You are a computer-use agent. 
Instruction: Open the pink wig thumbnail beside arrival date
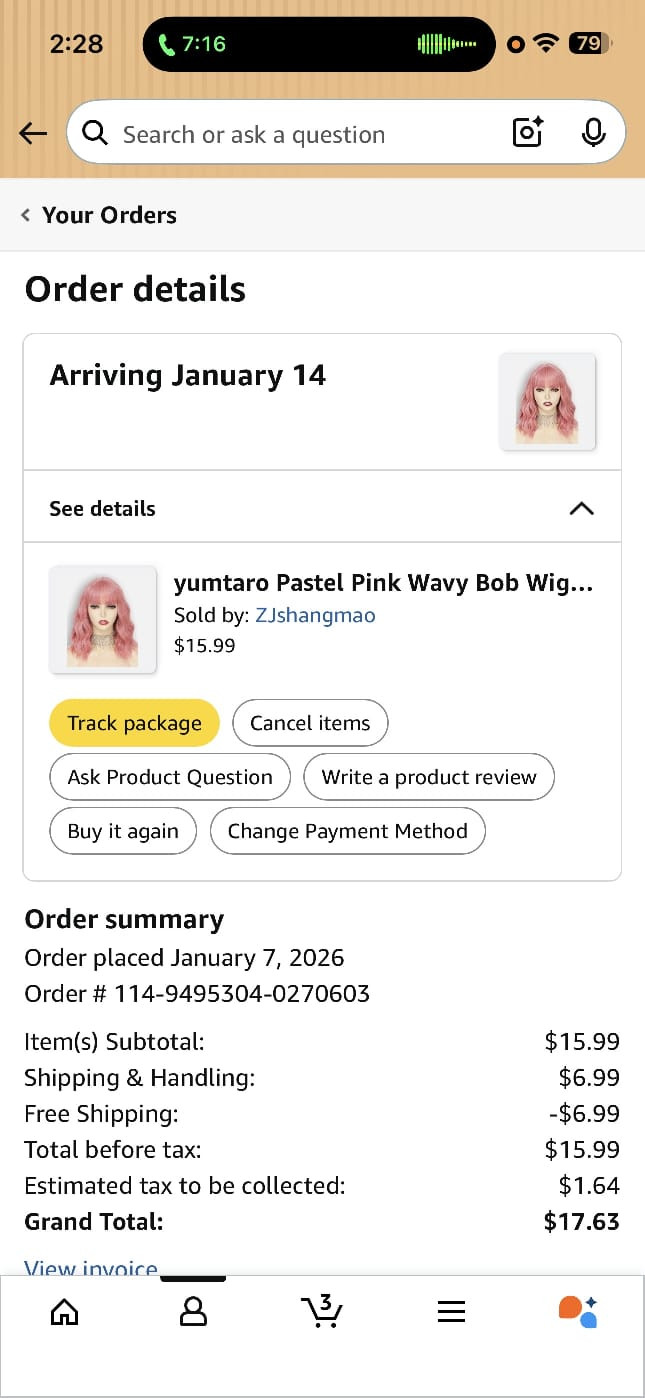(547, 401)
